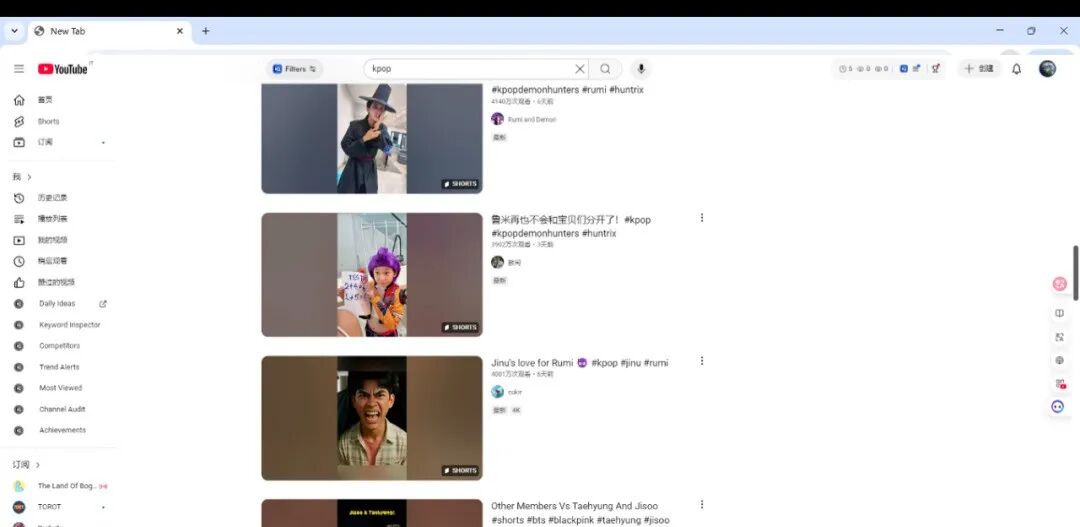Click the search magnifier button
Viewport: 1080px width, 527px height.
605,69
